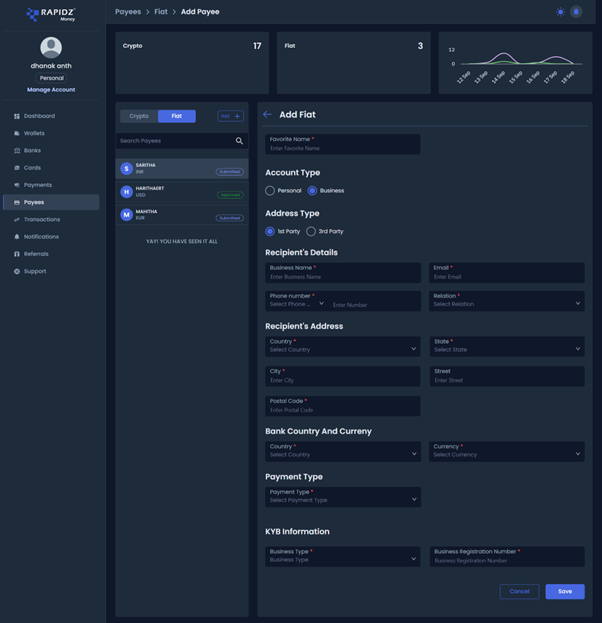
Task: Click the Notifications bell icon in sidebar
Action: 17,236
